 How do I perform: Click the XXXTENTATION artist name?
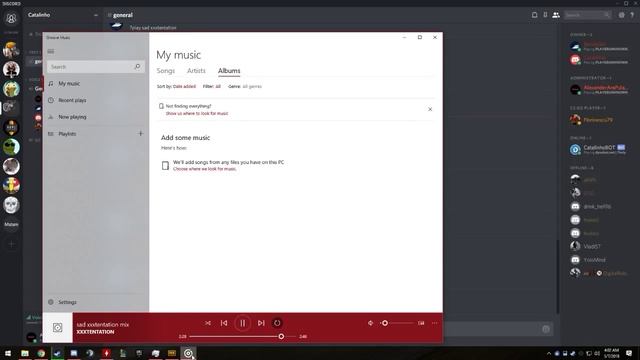(96, 332)
